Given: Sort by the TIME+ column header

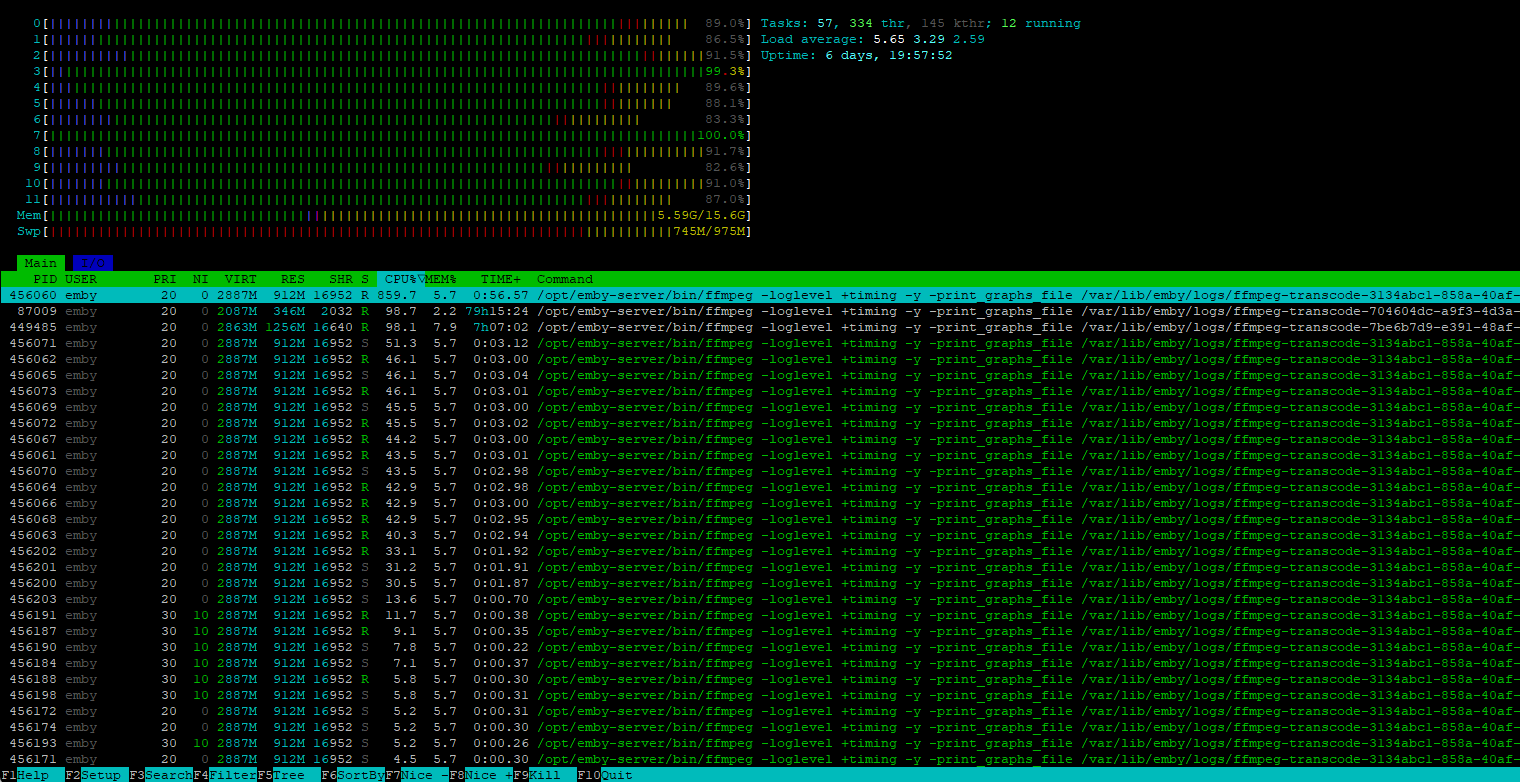Looking at the screenshot, I should pos(501,279).
